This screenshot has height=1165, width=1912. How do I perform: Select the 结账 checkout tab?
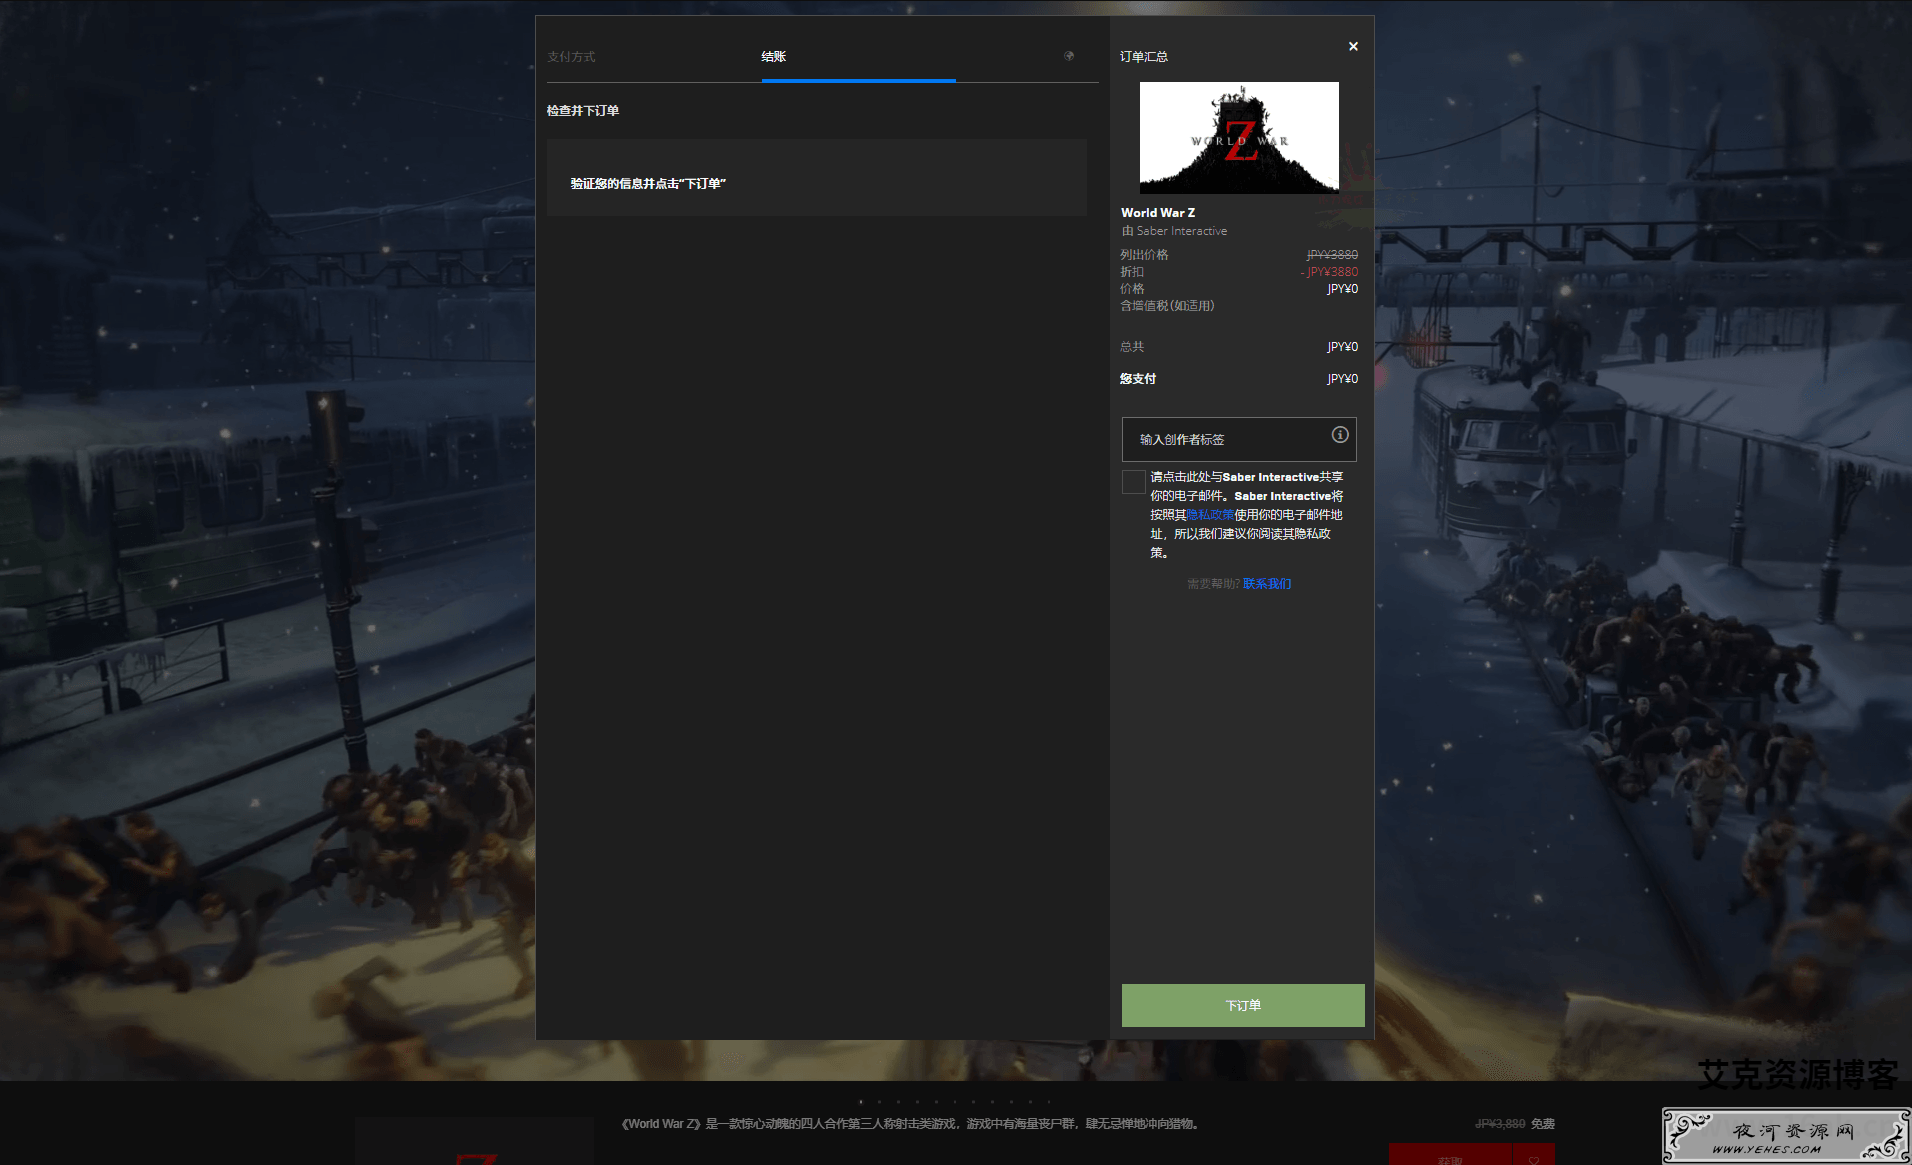tap(774, 57)
